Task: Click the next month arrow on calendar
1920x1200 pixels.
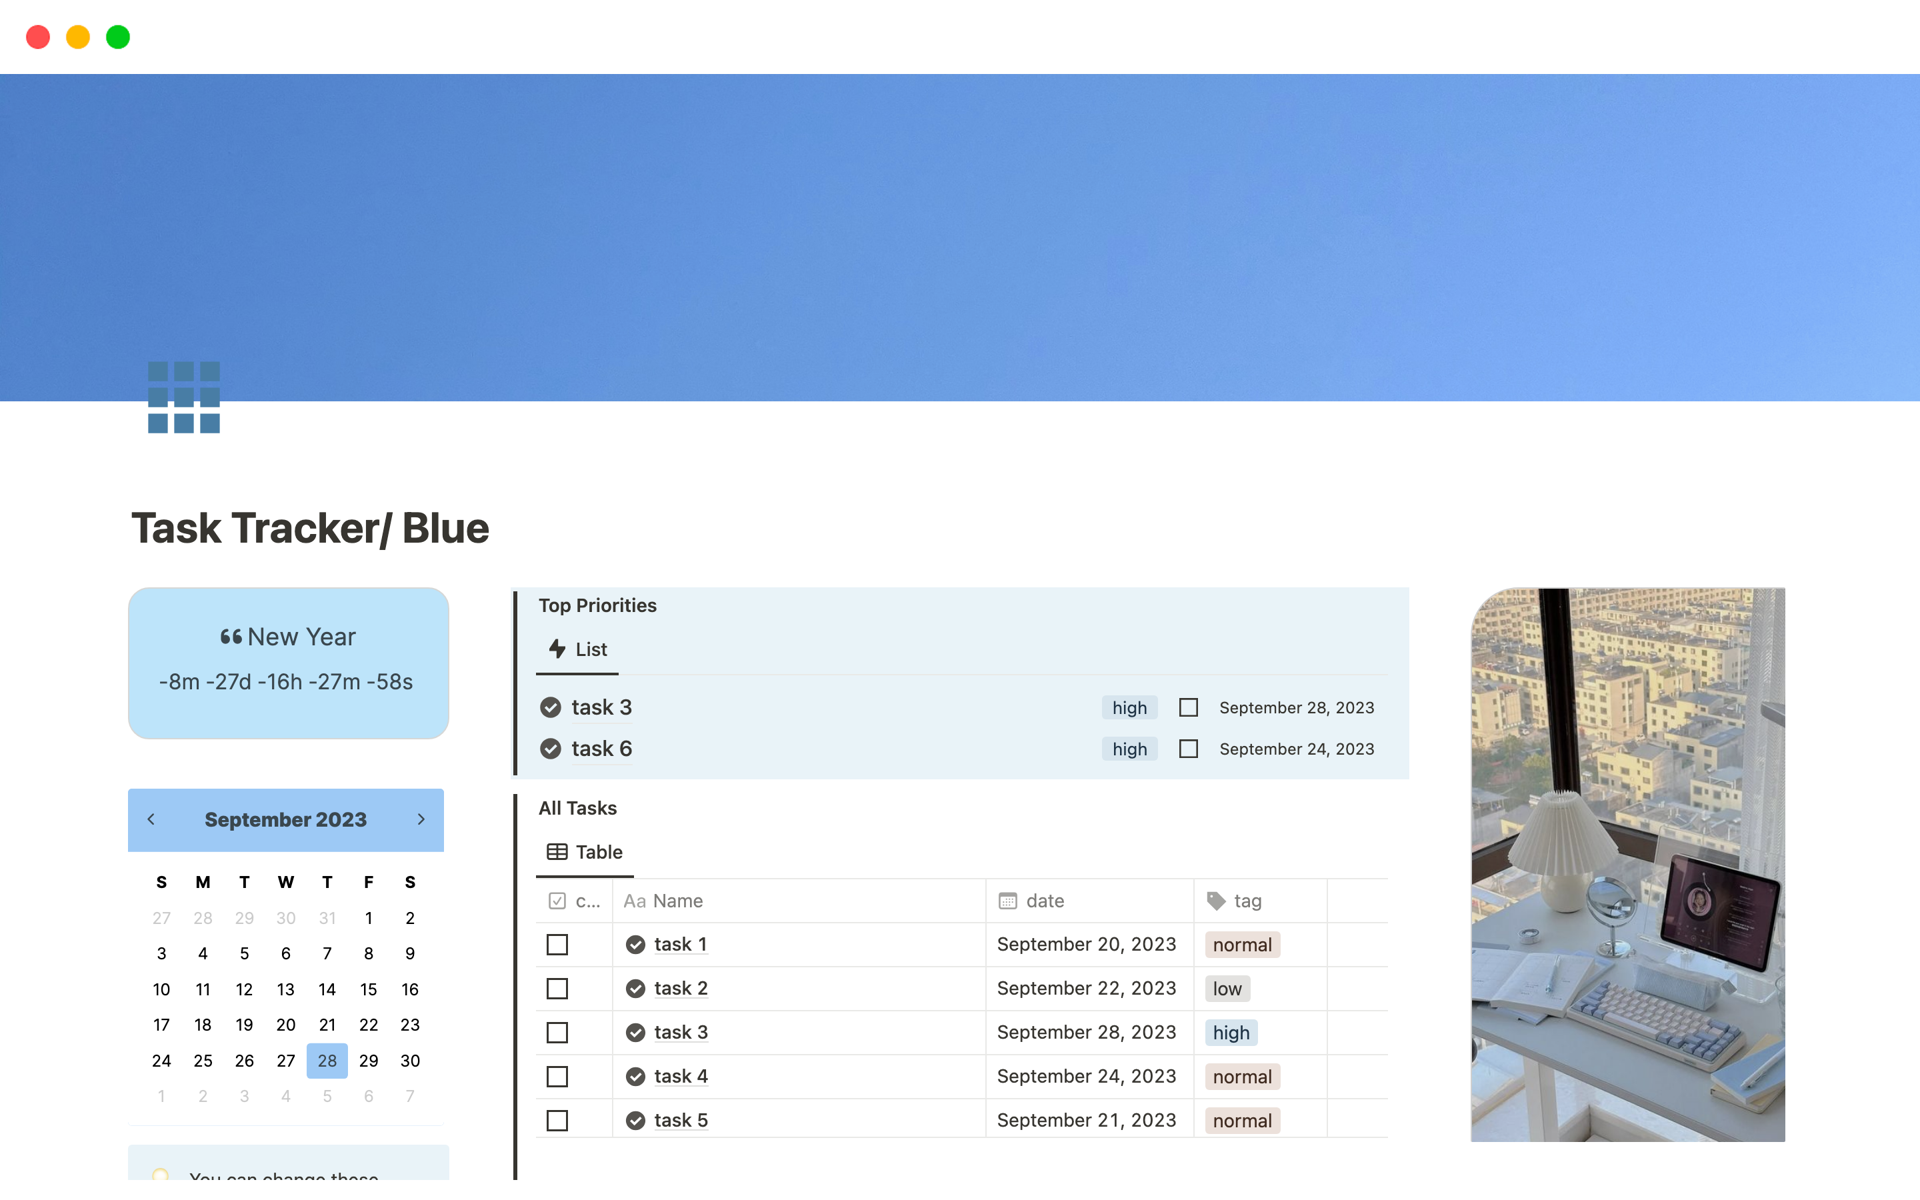Action: point(420,817)
